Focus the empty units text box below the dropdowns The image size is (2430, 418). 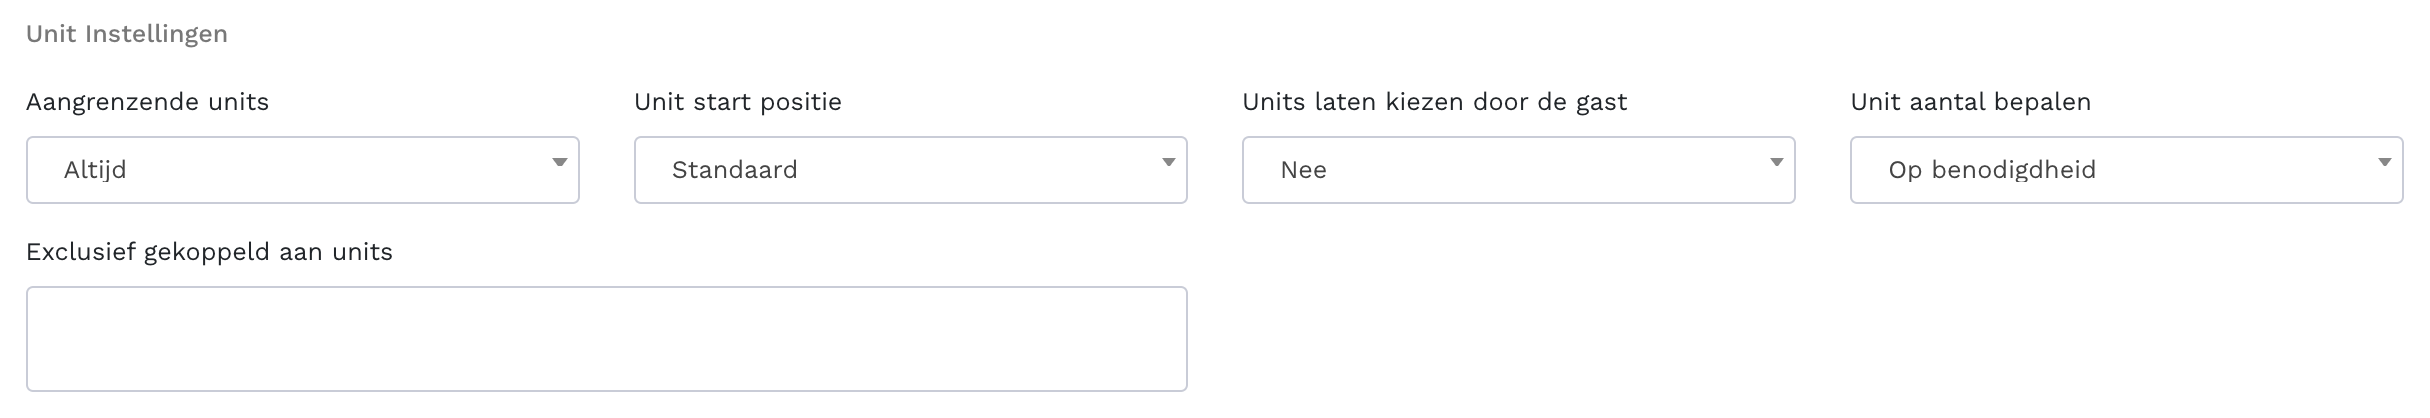pos(606,339)
